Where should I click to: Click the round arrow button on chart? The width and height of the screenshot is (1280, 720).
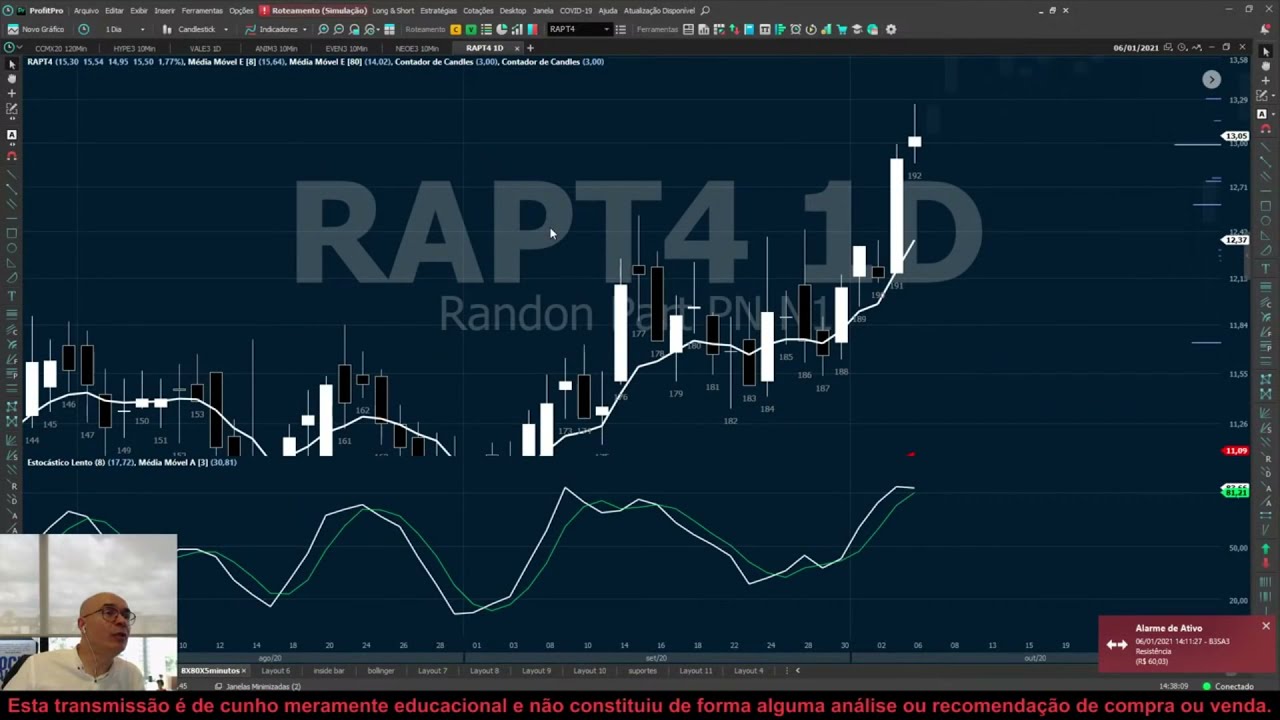1211,79
